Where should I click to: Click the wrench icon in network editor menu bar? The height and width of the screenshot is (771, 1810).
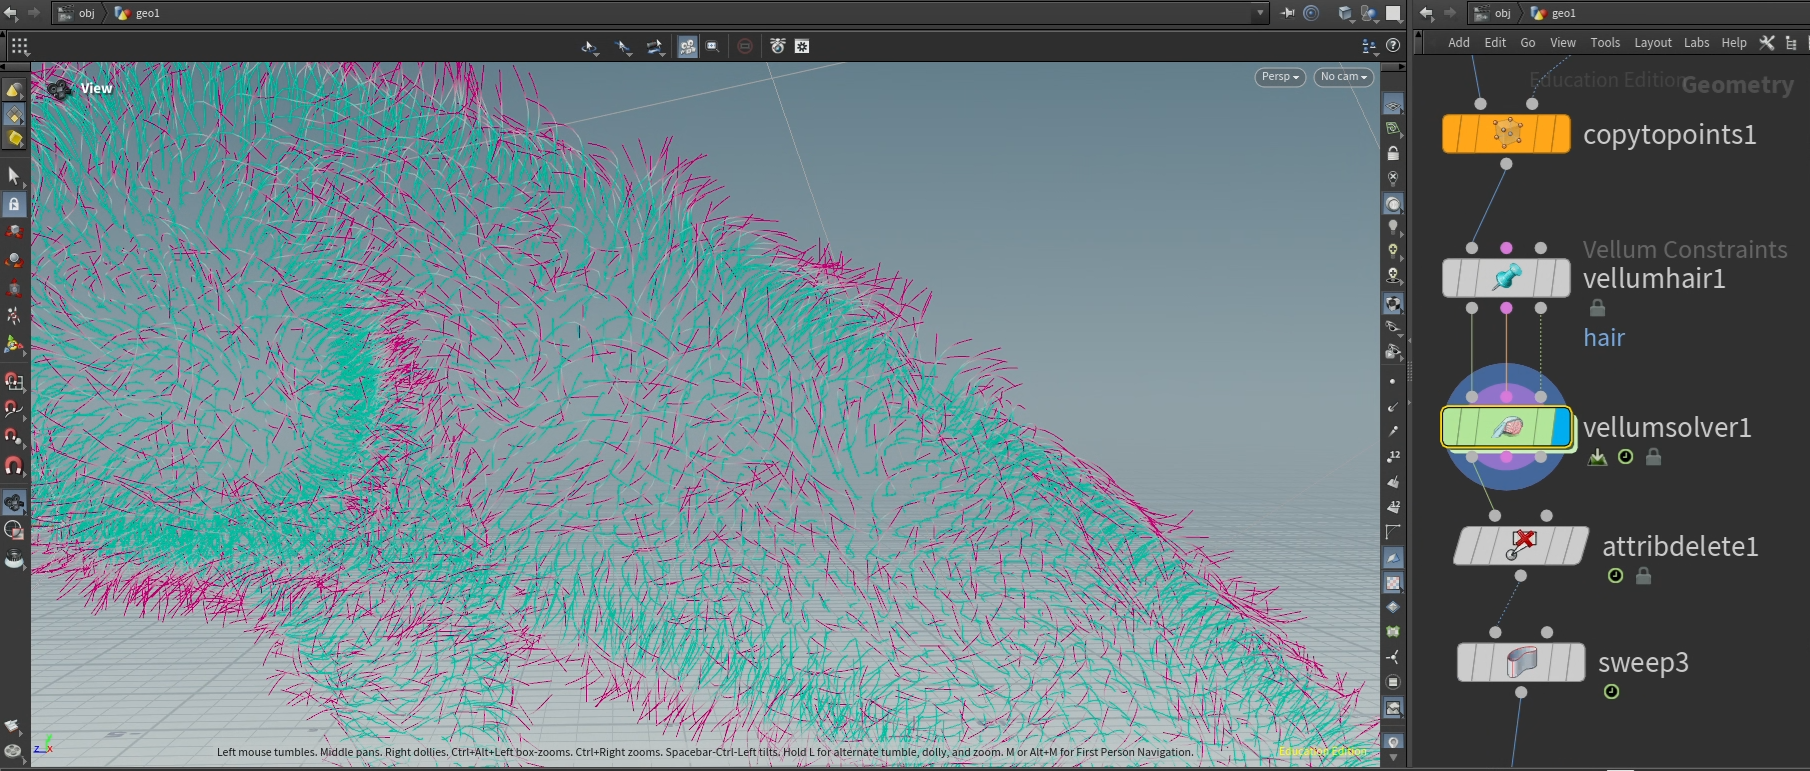(1767, 43)
